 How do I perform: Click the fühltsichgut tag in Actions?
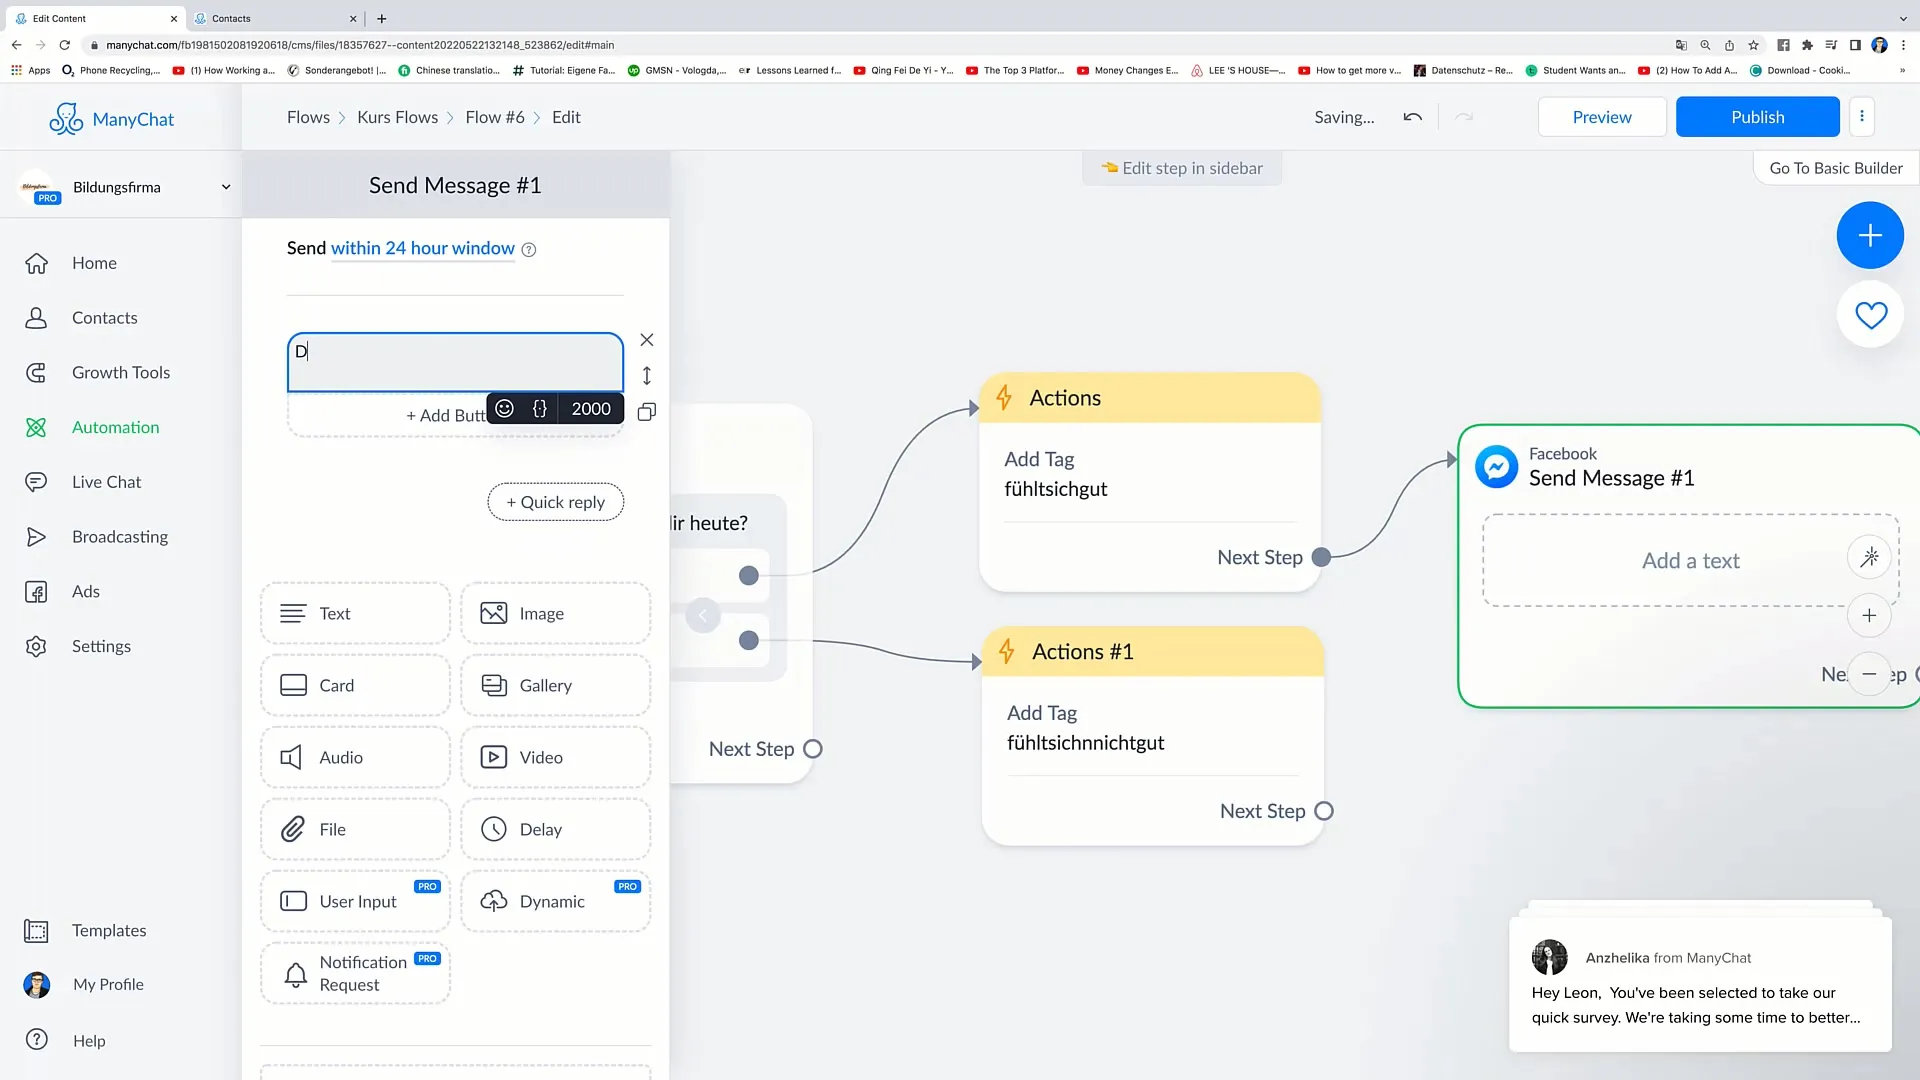[x=1055, y=489]
